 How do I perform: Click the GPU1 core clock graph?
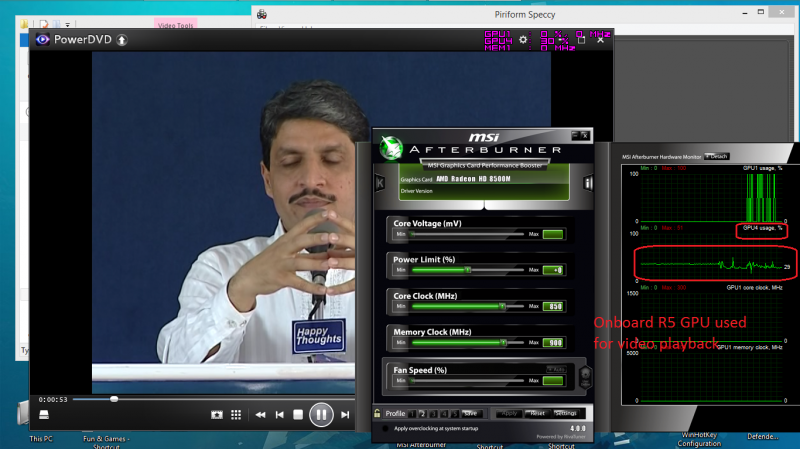[x=711, y=317]
